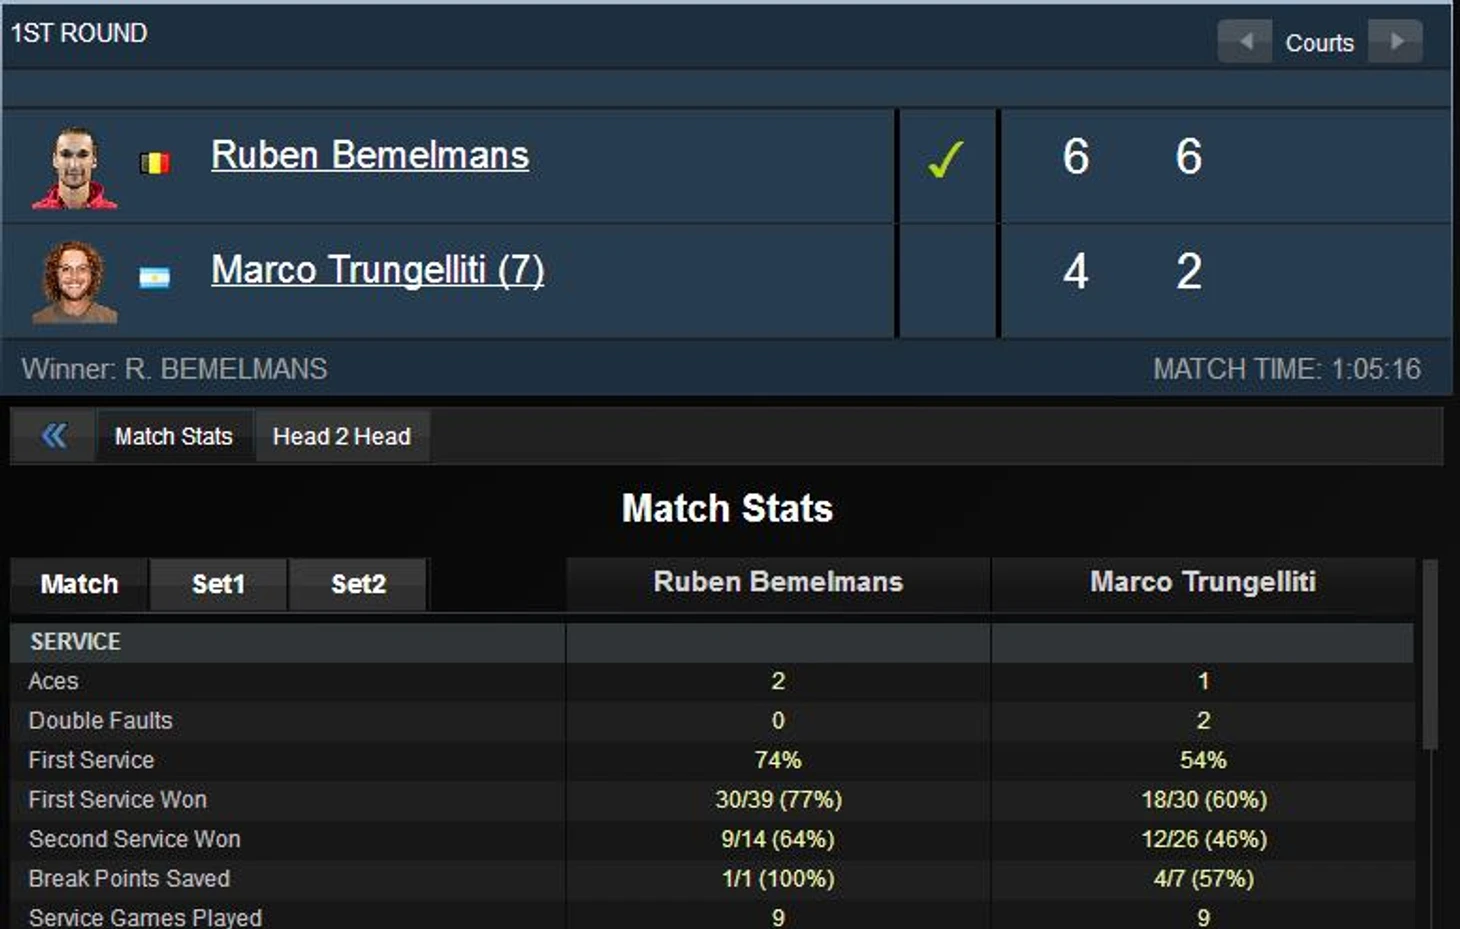Open Marco Trungelliti player photo
This screenshot has height=929, width=1460.
(74, 282)
